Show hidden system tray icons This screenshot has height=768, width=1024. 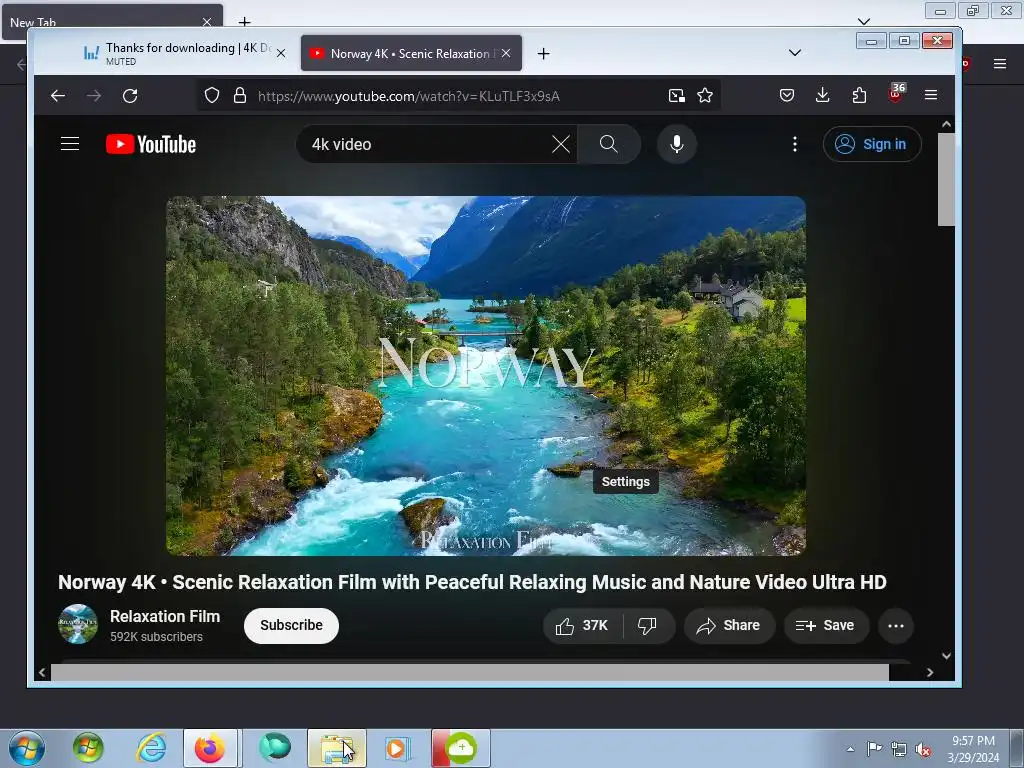click(x=850, y=749)
